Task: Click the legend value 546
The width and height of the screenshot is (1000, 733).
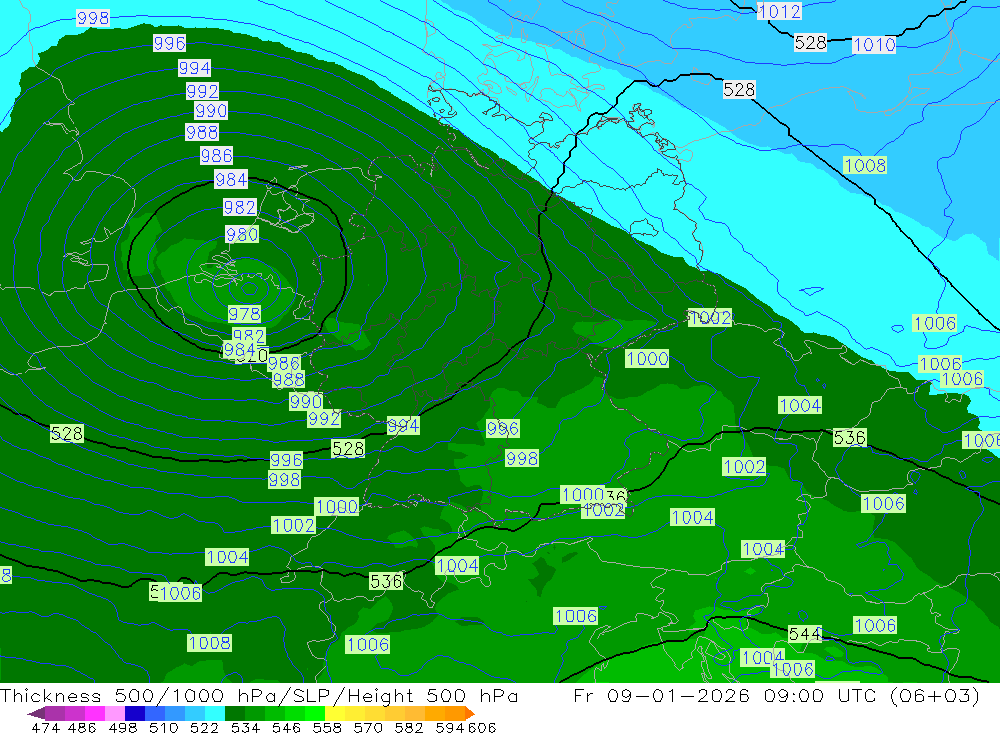Action: pyautogui.click(x=286, y=727)
